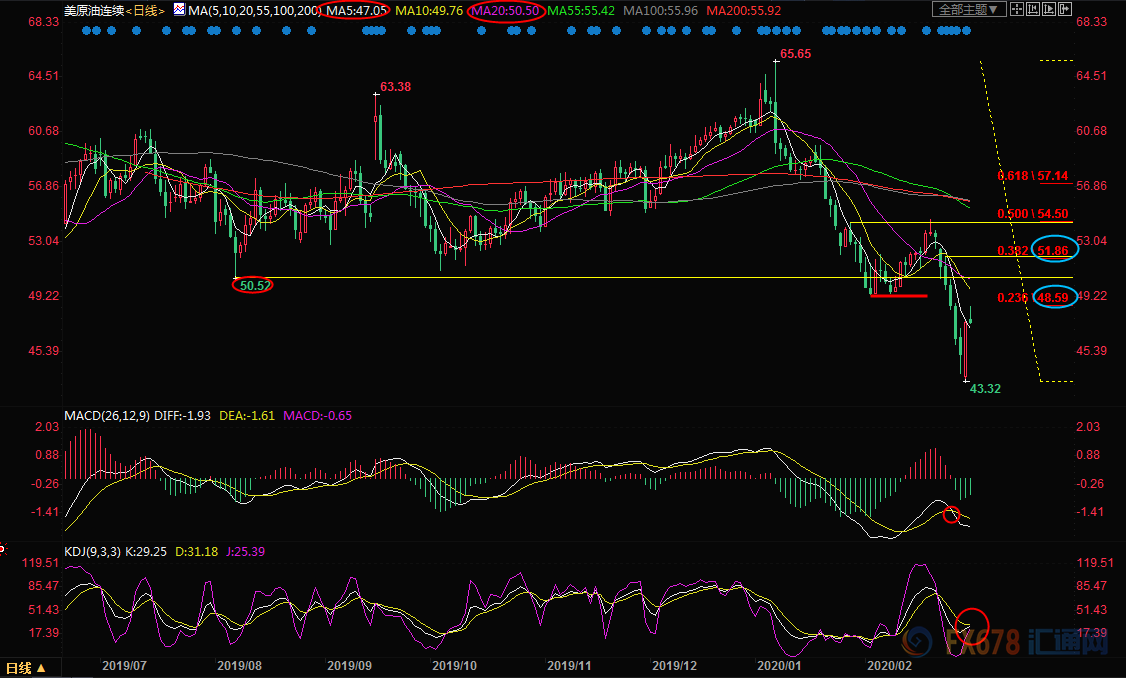Click the 2020/01 date on timeline
1126x678 pixels.
779,666
